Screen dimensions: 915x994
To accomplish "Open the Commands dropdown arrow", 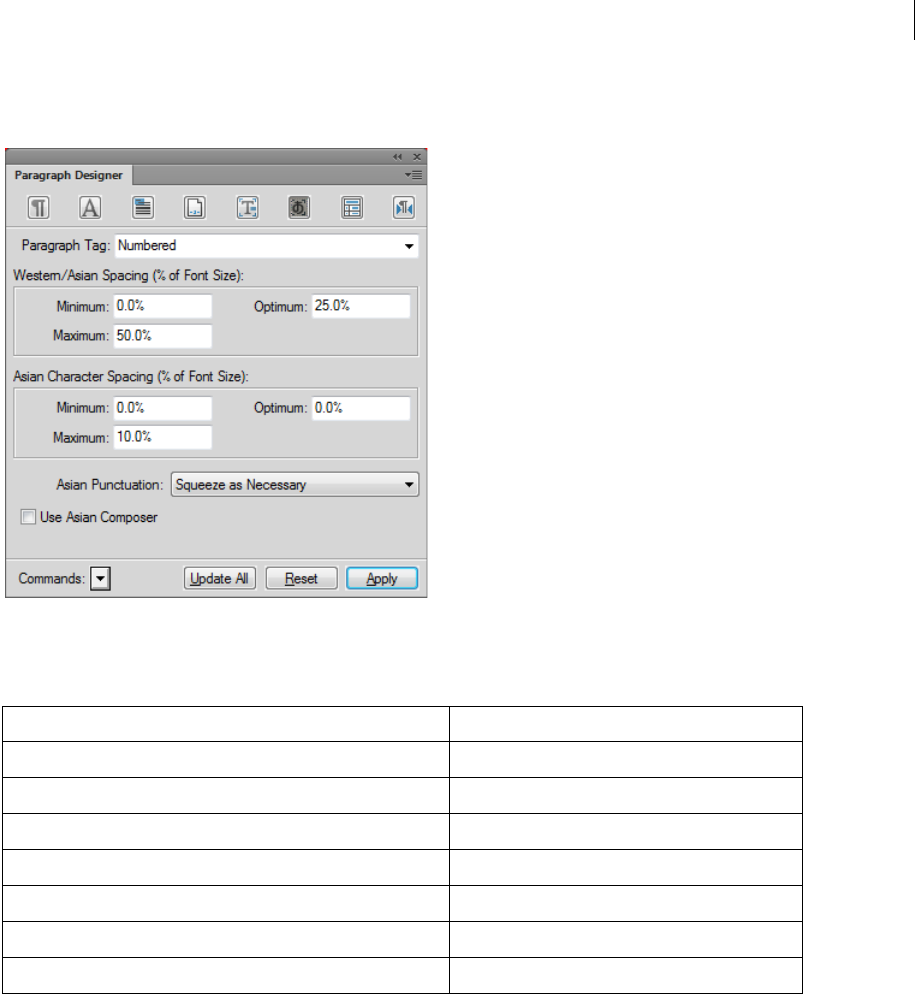I will tap(100, 578).
